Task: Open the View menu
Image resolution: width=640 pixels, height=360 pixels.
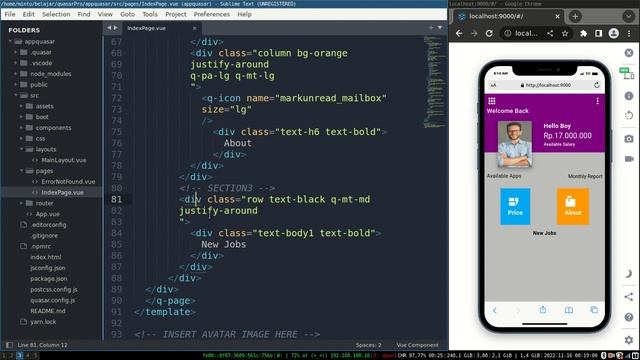Action: [x=105, y=14]
